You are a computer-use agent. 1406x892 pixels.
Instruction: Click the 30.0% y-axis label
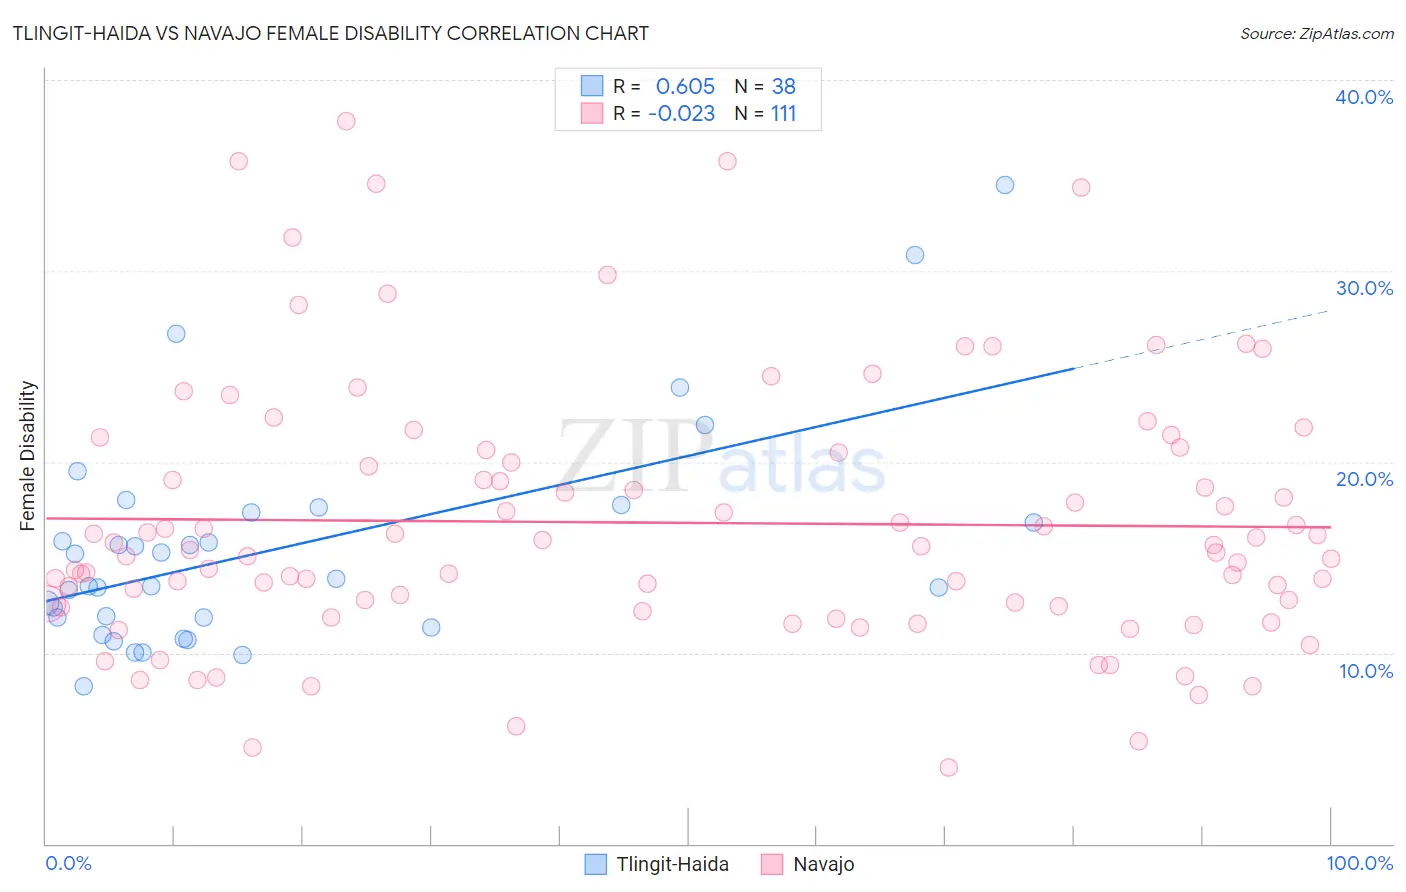[1364, 288]
